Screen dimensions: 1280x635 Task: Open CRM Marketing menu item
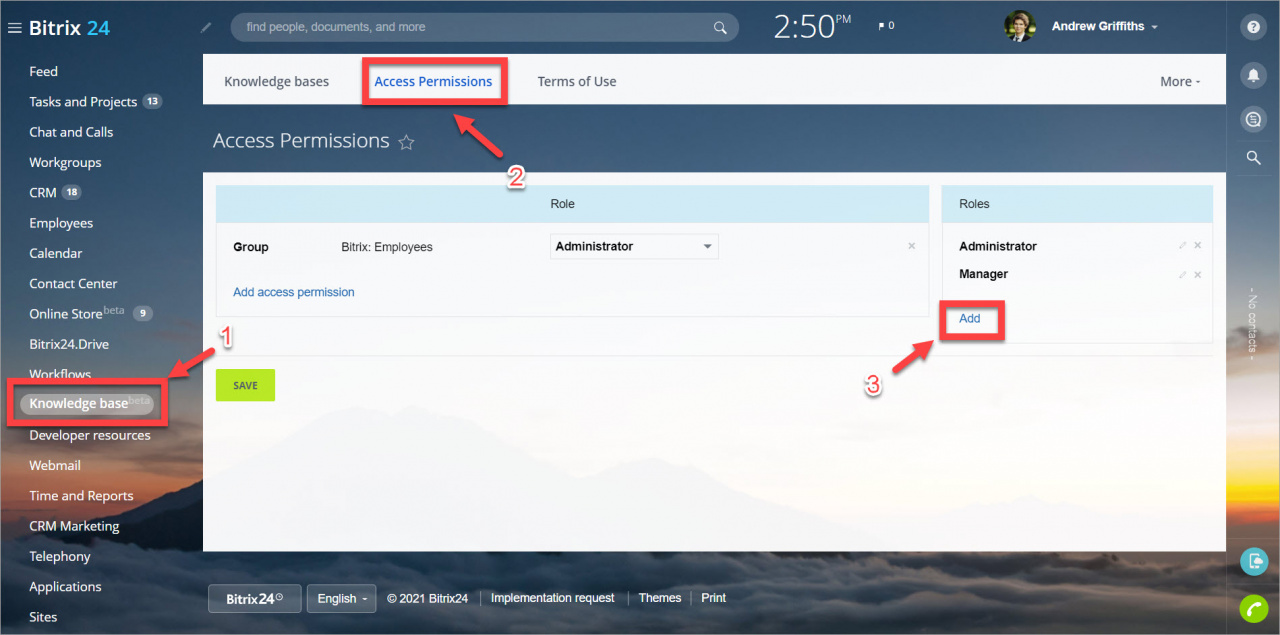74,526
